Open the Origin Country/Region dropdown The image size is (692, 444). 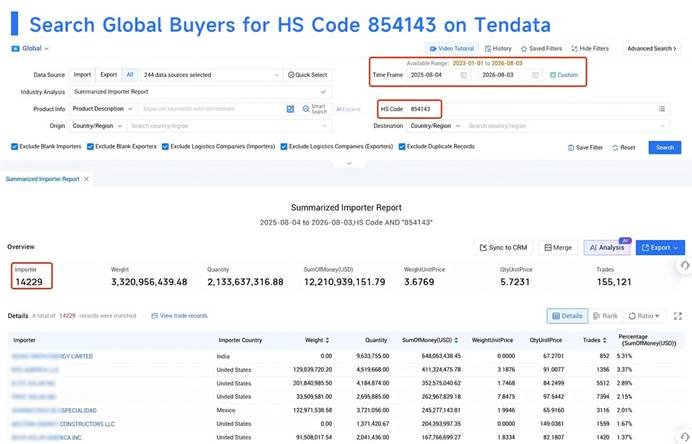pos(97,126)
